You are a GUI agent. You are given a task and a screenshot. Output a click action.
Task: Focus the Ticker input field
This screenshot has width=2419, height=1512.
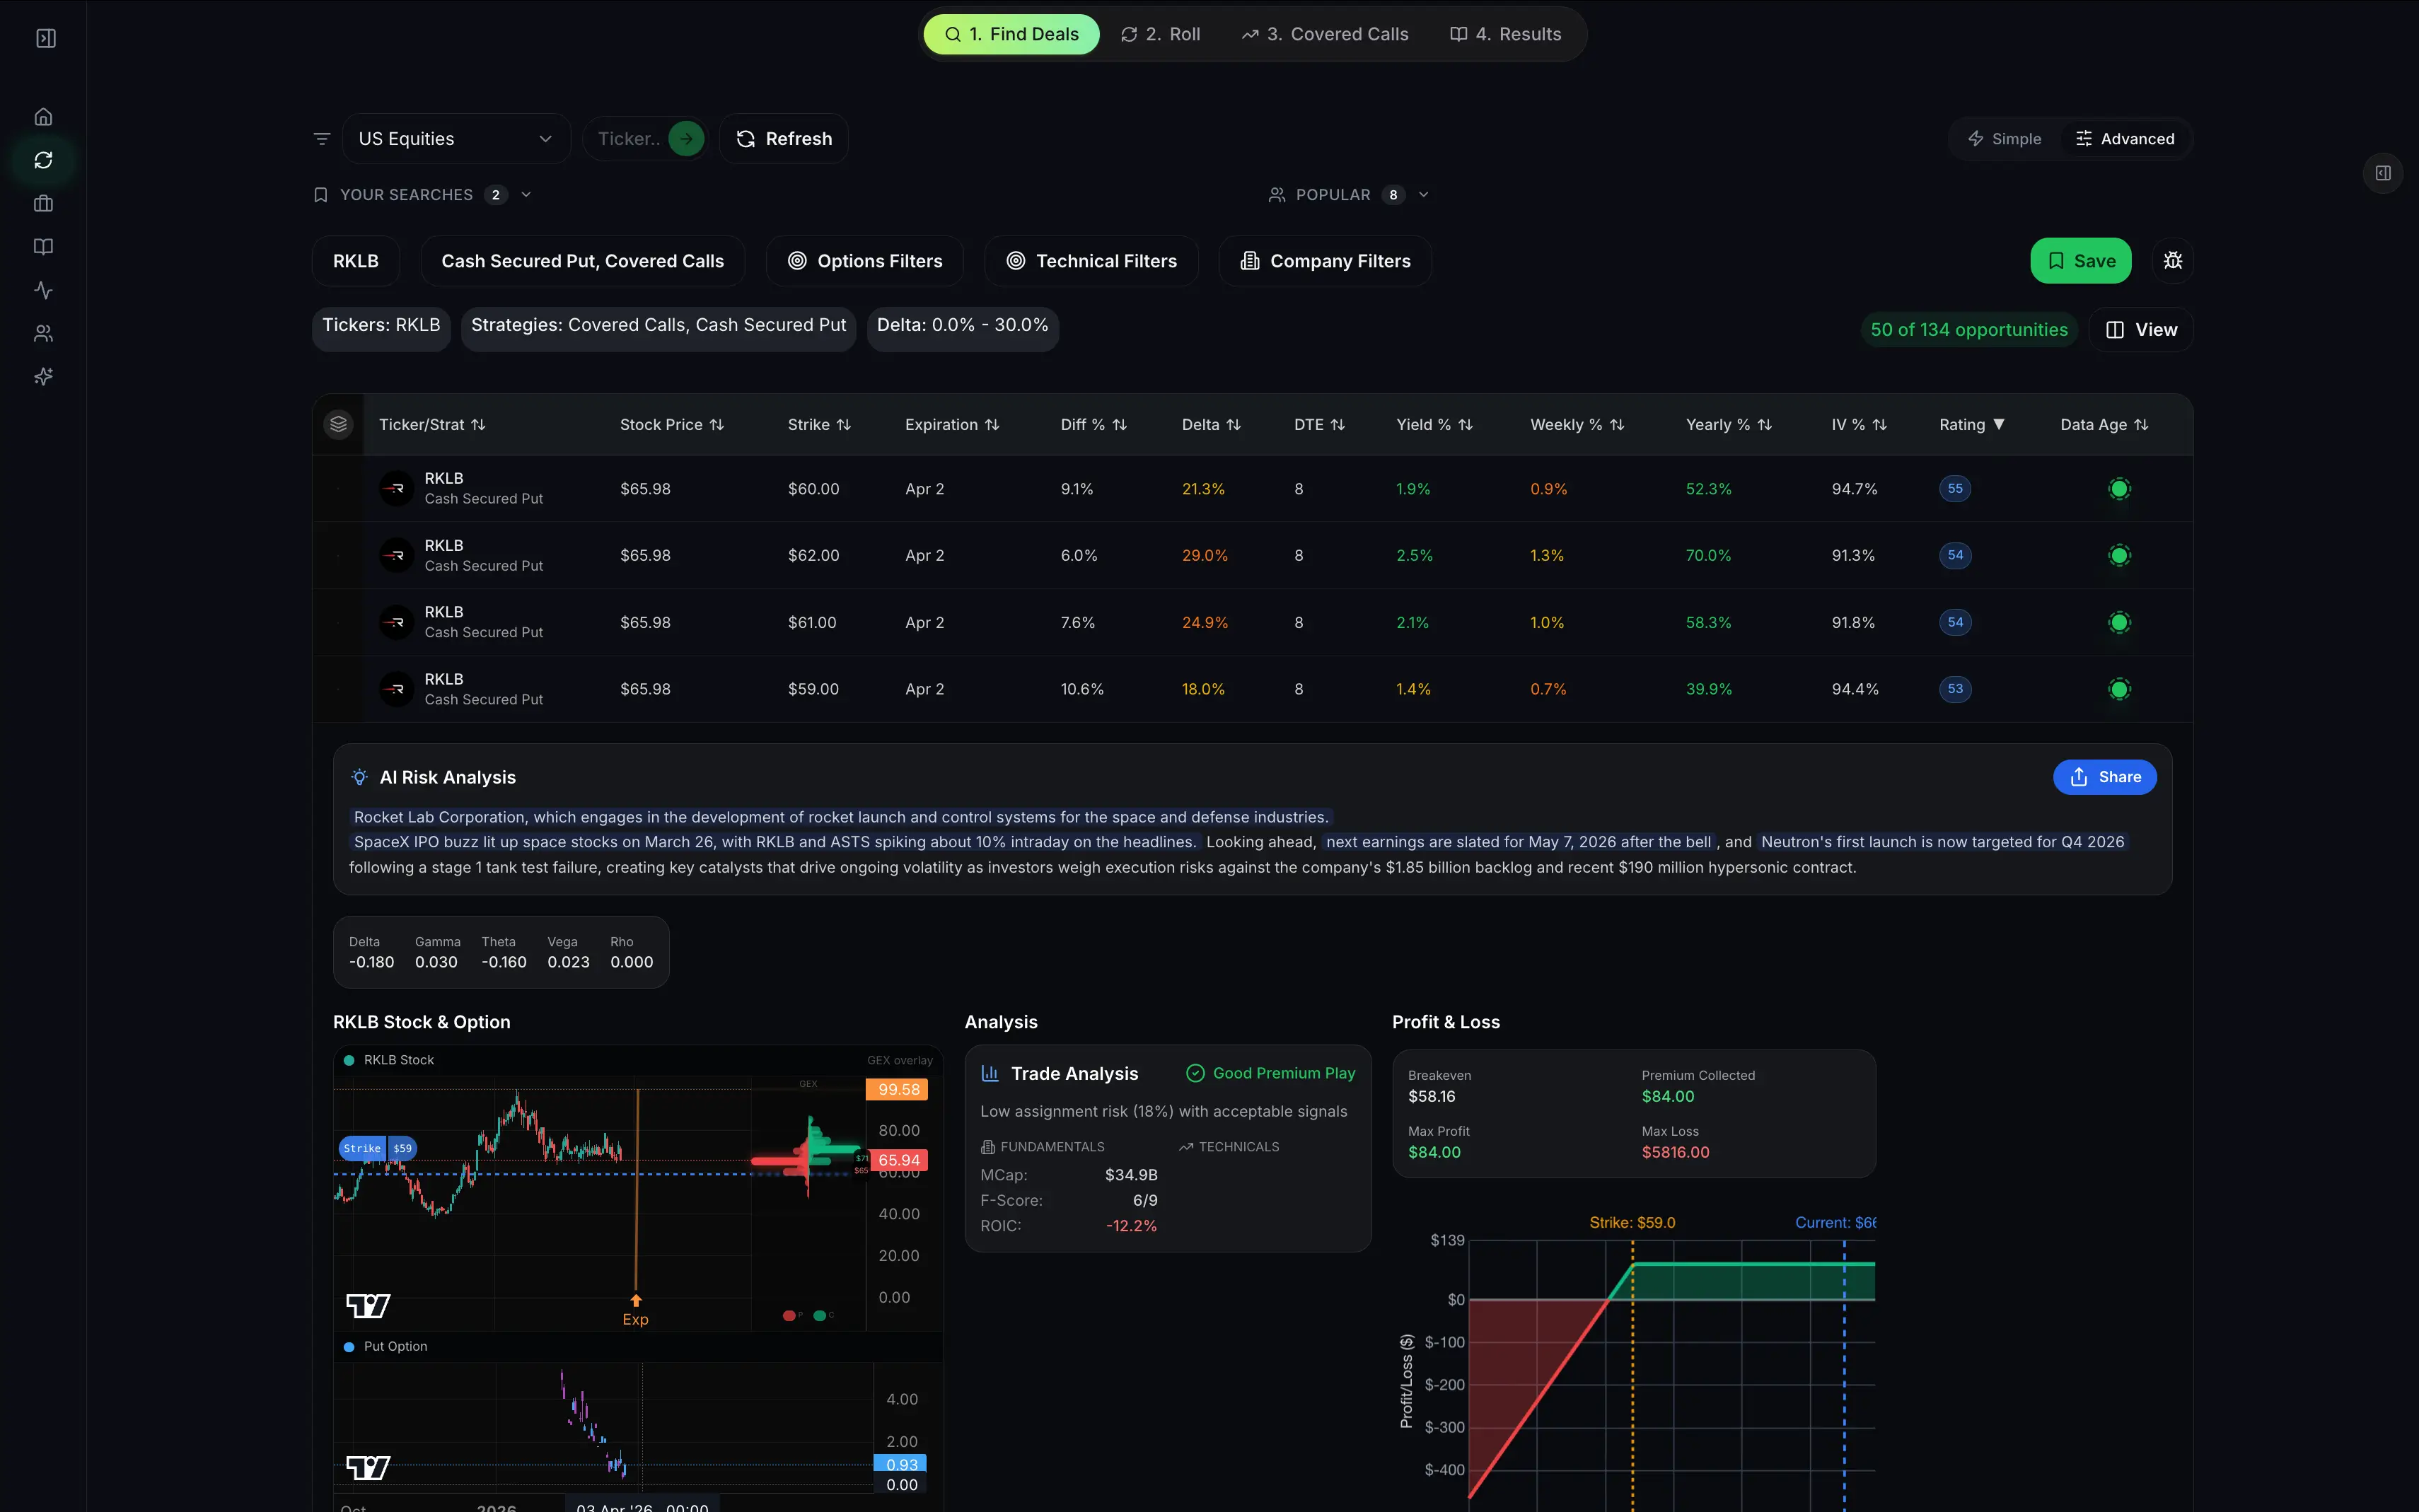(x=628, y=139)
